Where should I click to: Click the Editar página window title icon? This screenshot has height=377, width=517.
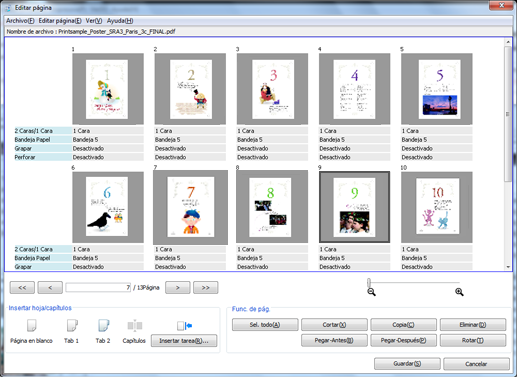click(x=8, y=8)
